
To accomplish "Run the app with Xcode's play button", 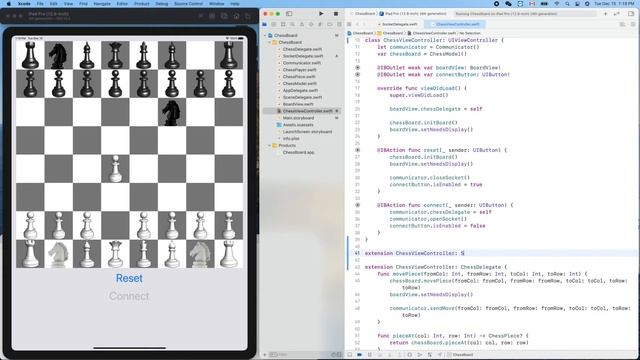I will click(321, 13).
